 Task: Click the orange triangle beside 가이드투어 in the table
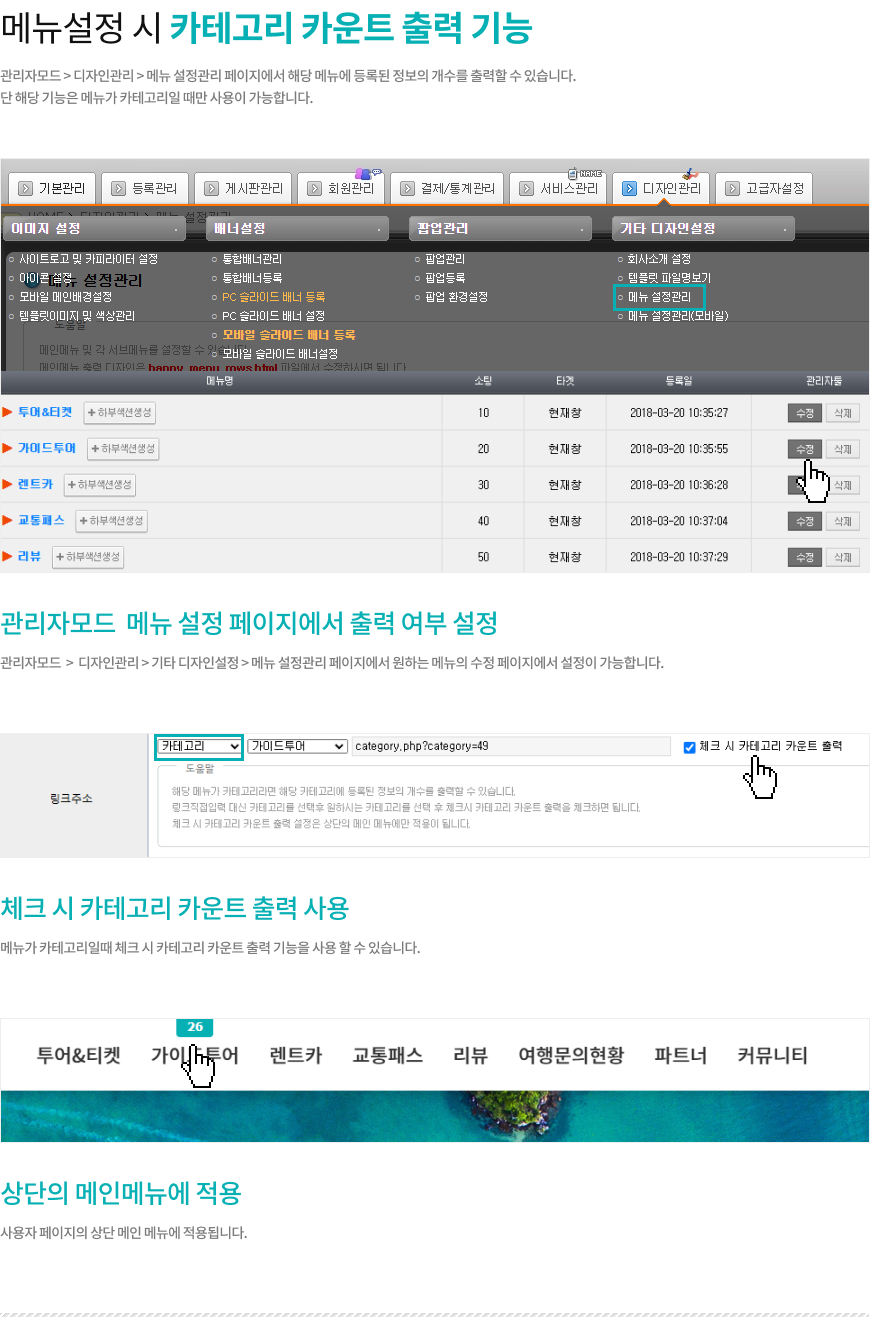[8, 448]
